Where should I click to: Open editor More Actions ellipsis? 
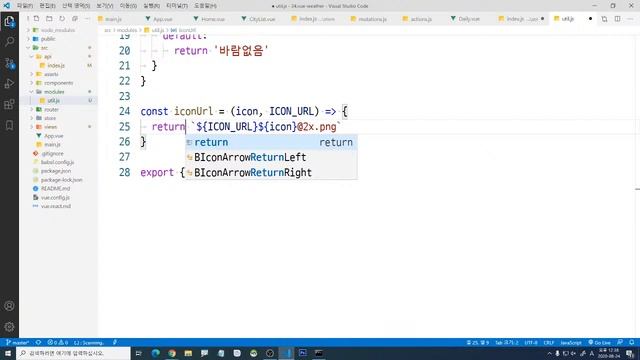coord(630,19)
